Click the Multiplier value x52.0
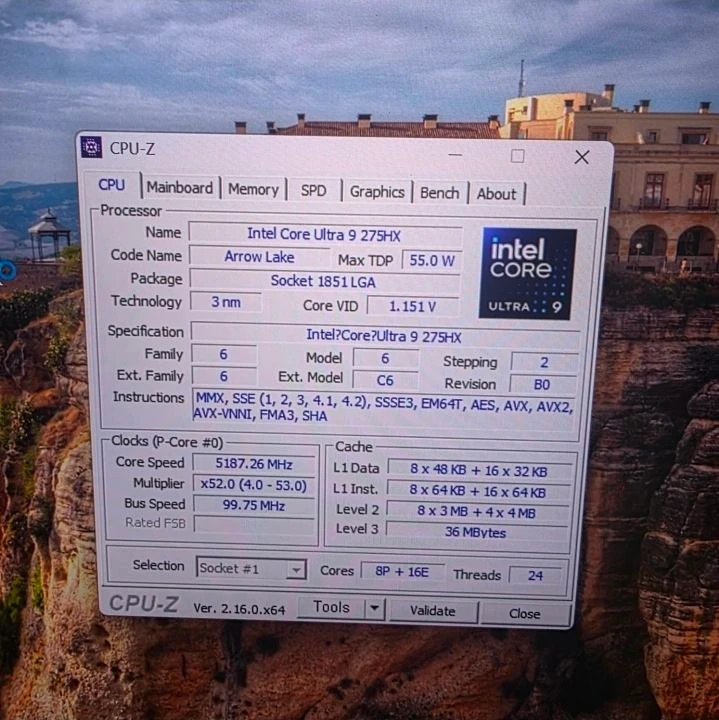 click(254, 485)
